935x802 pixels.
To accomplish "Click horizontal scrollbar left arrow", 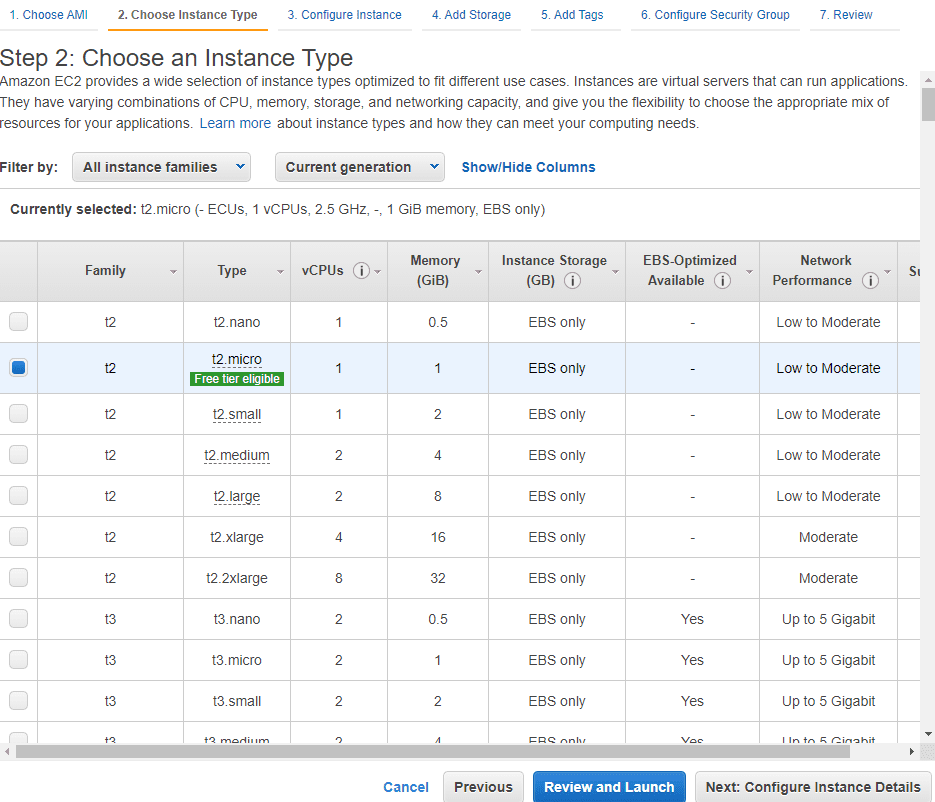I will (x=7, y=752).
